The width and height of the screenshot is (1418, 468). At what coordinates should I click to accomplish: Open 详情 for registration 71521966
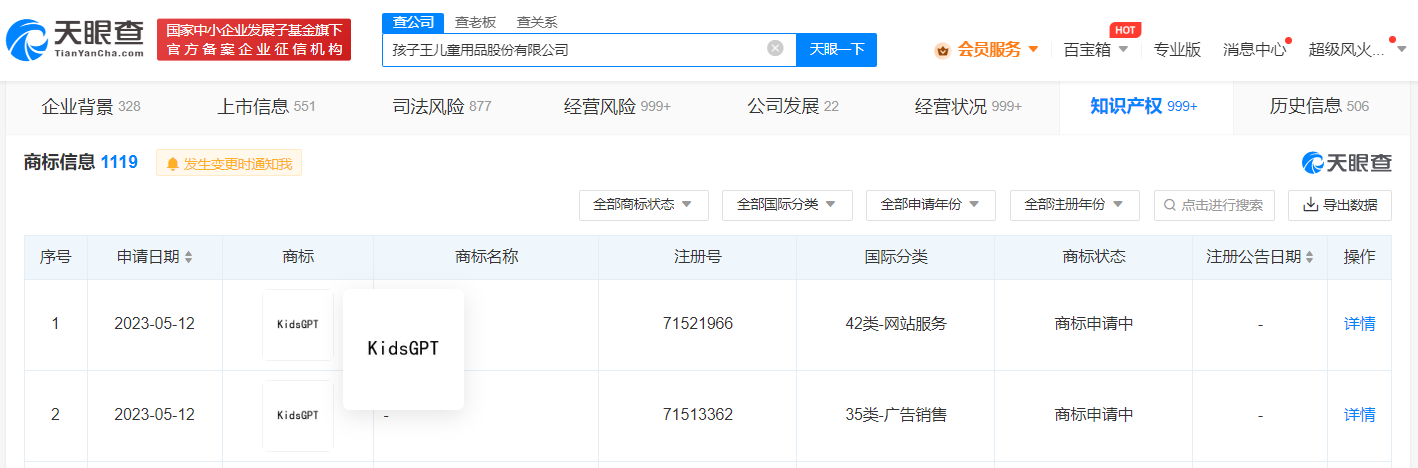pyautogui.click(x=1359, y=324)
